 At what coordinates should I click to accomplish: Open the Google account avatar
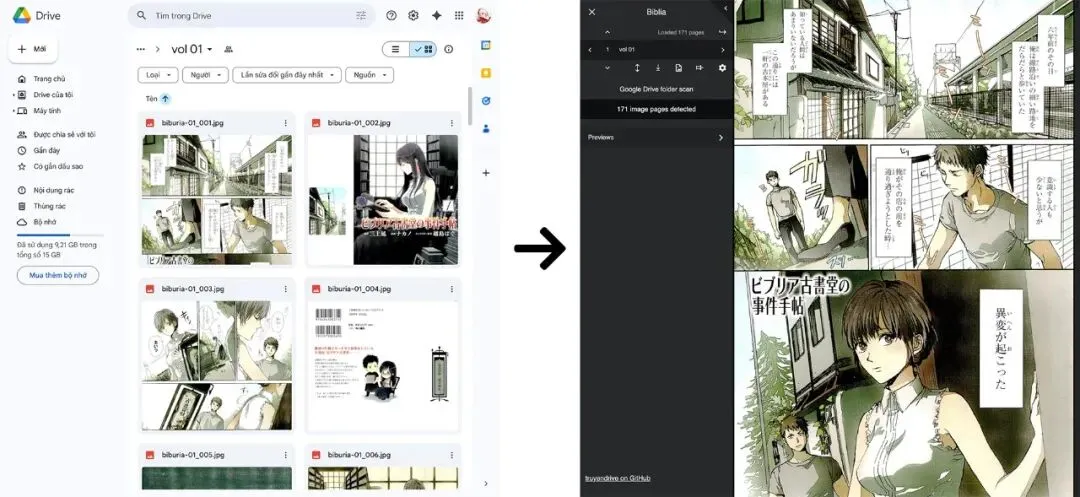[x=483, y=15]
